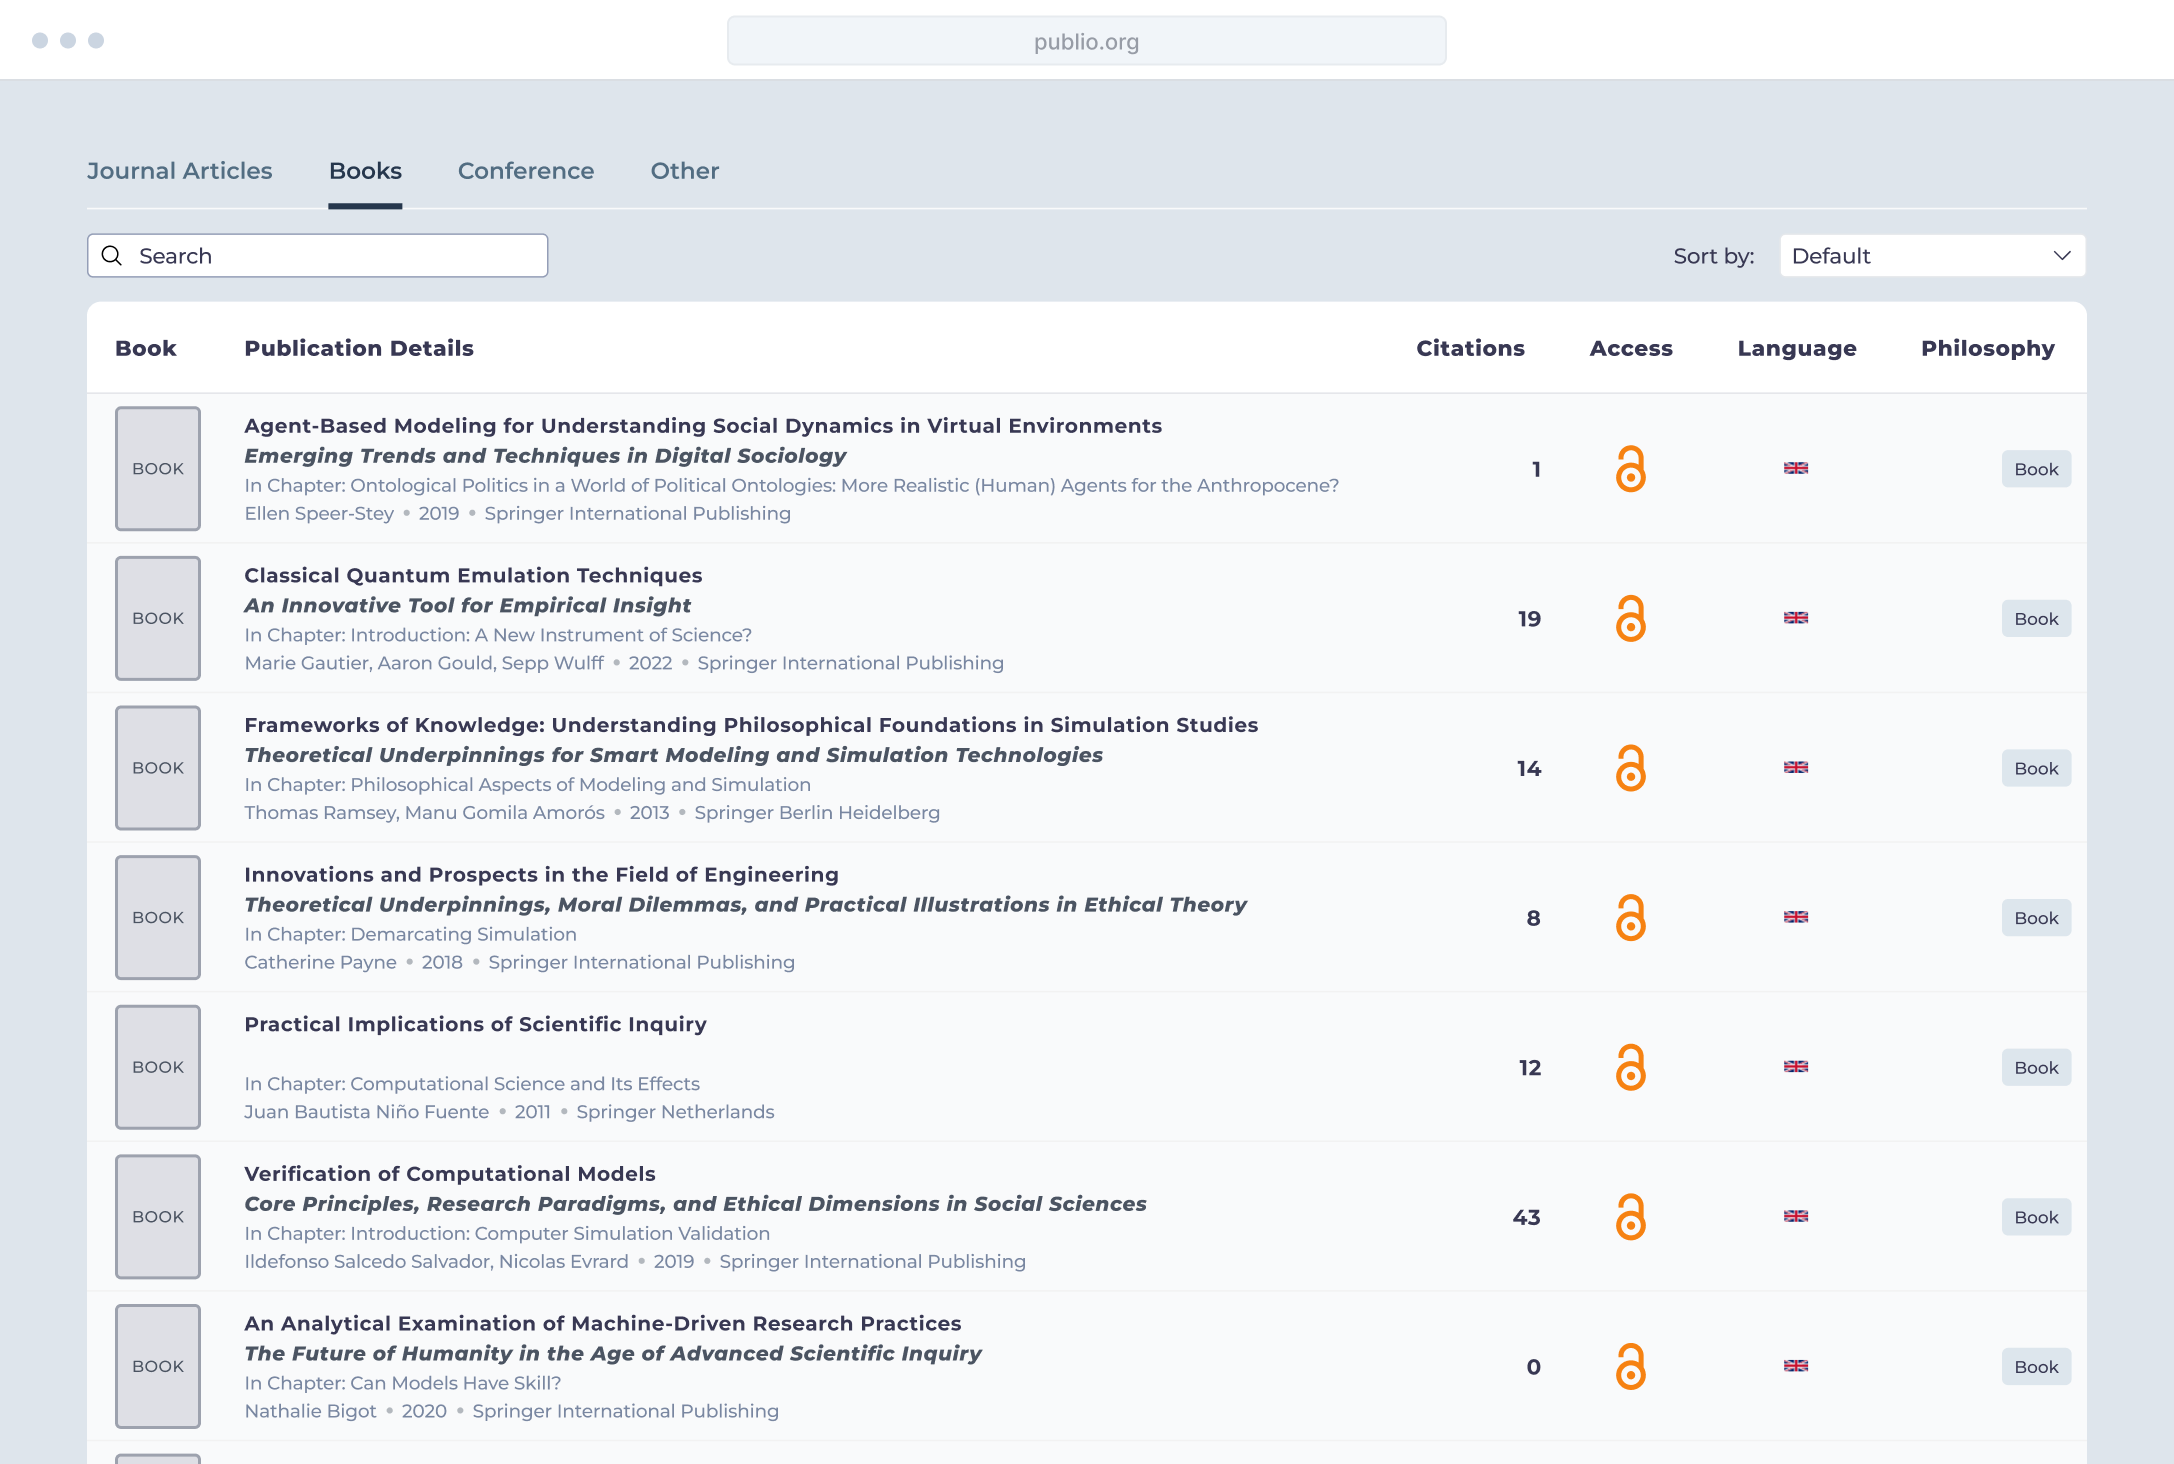2174x1464 pixels.
Task: Click Book tag on Verification of Computational Models row
Action: click(x=2035, y=1217)
